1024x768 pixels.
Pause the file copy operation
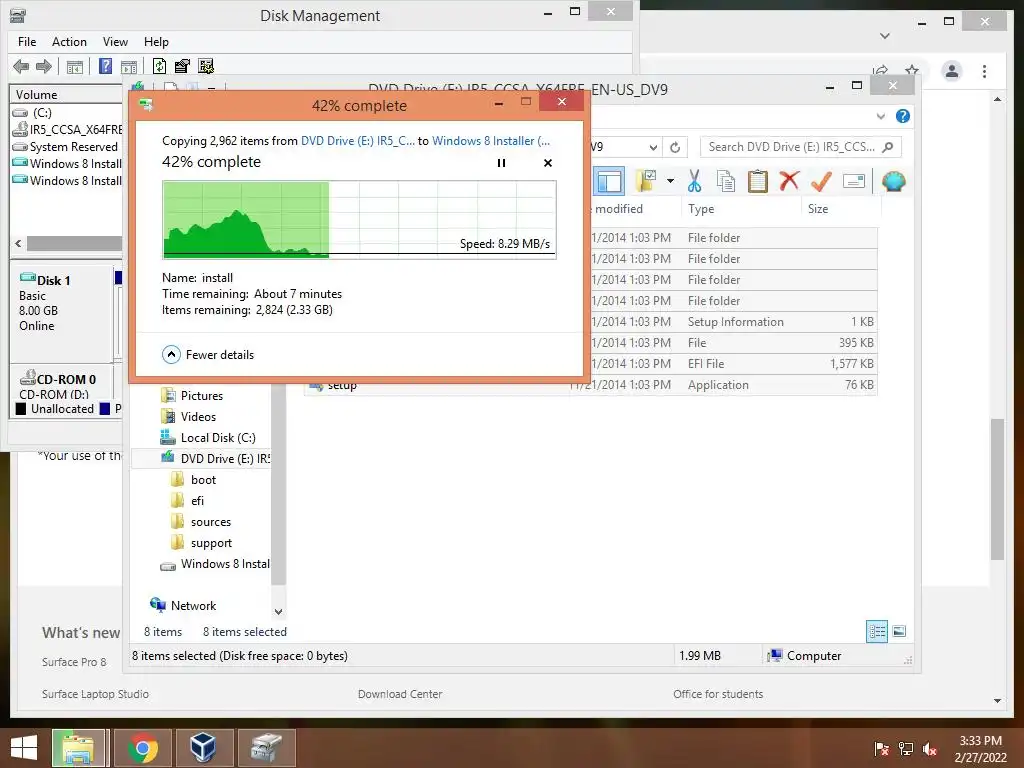(502, 163)
